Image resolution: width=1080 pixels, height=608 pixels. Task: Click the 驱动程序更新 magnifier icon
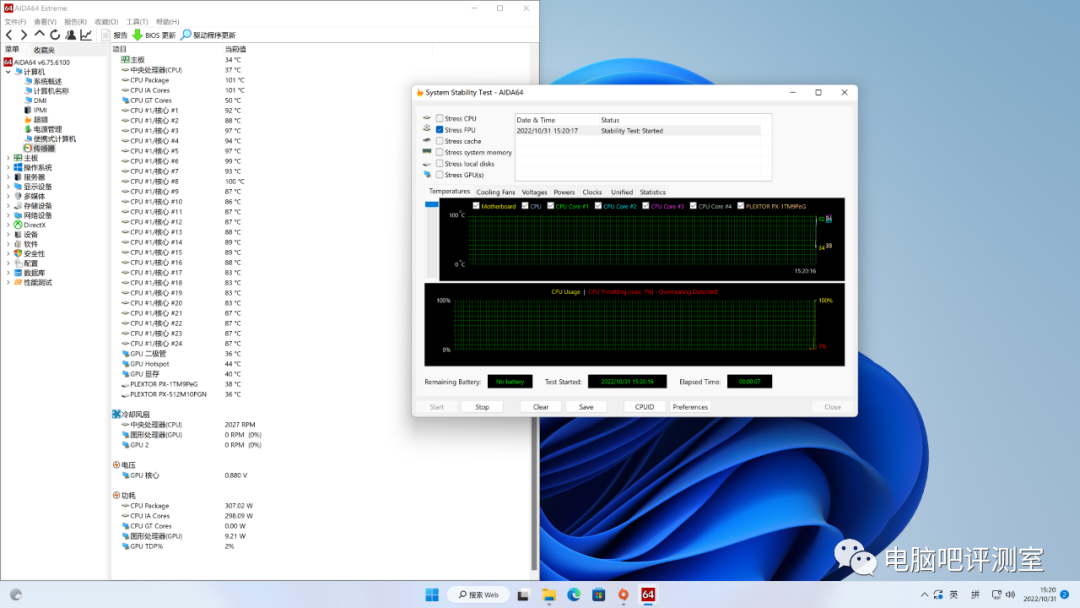(186, 34)
